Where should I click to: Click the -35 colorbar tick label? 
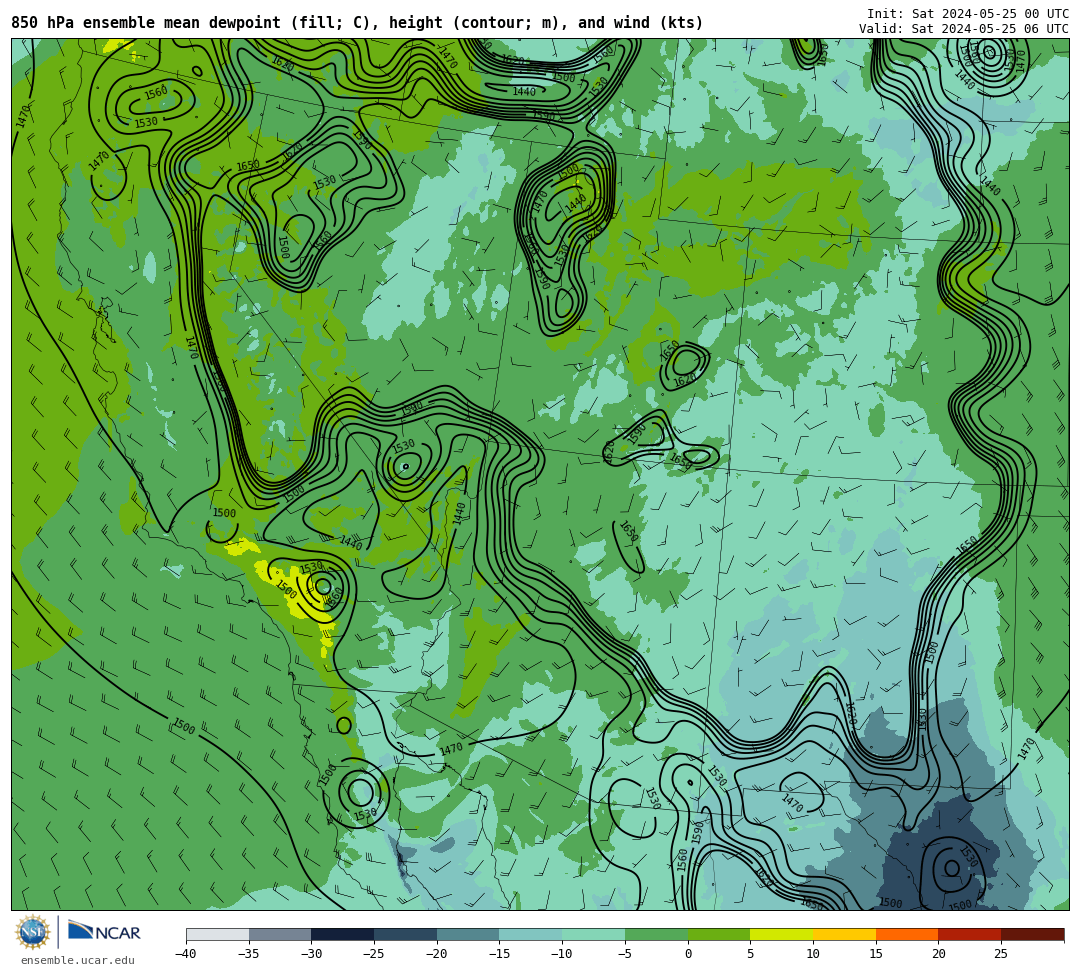click(248, 954)
